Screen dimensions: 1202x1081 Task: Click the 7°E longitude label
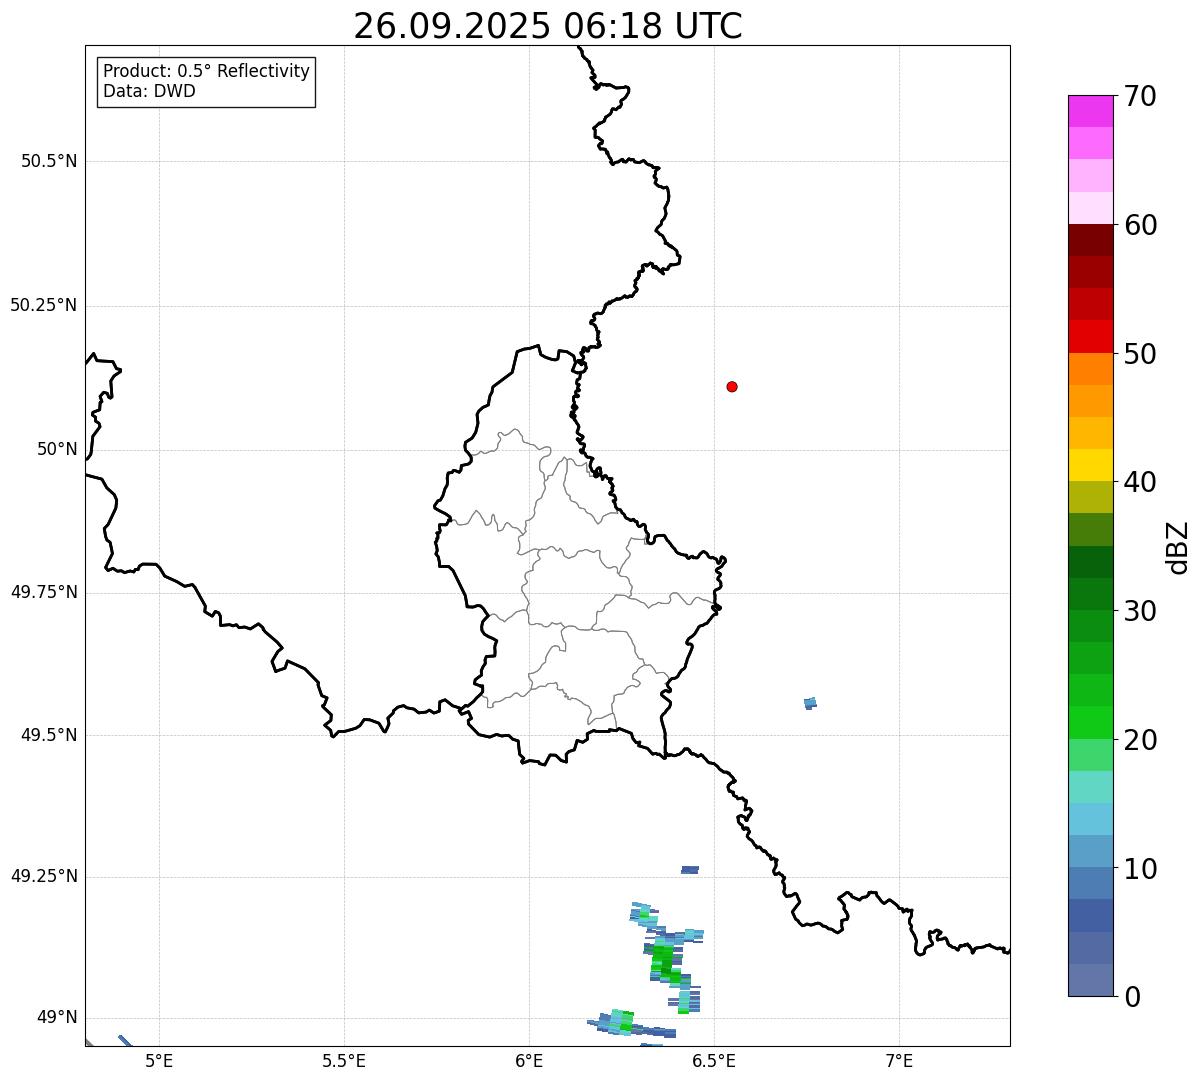coord(899,1061)
